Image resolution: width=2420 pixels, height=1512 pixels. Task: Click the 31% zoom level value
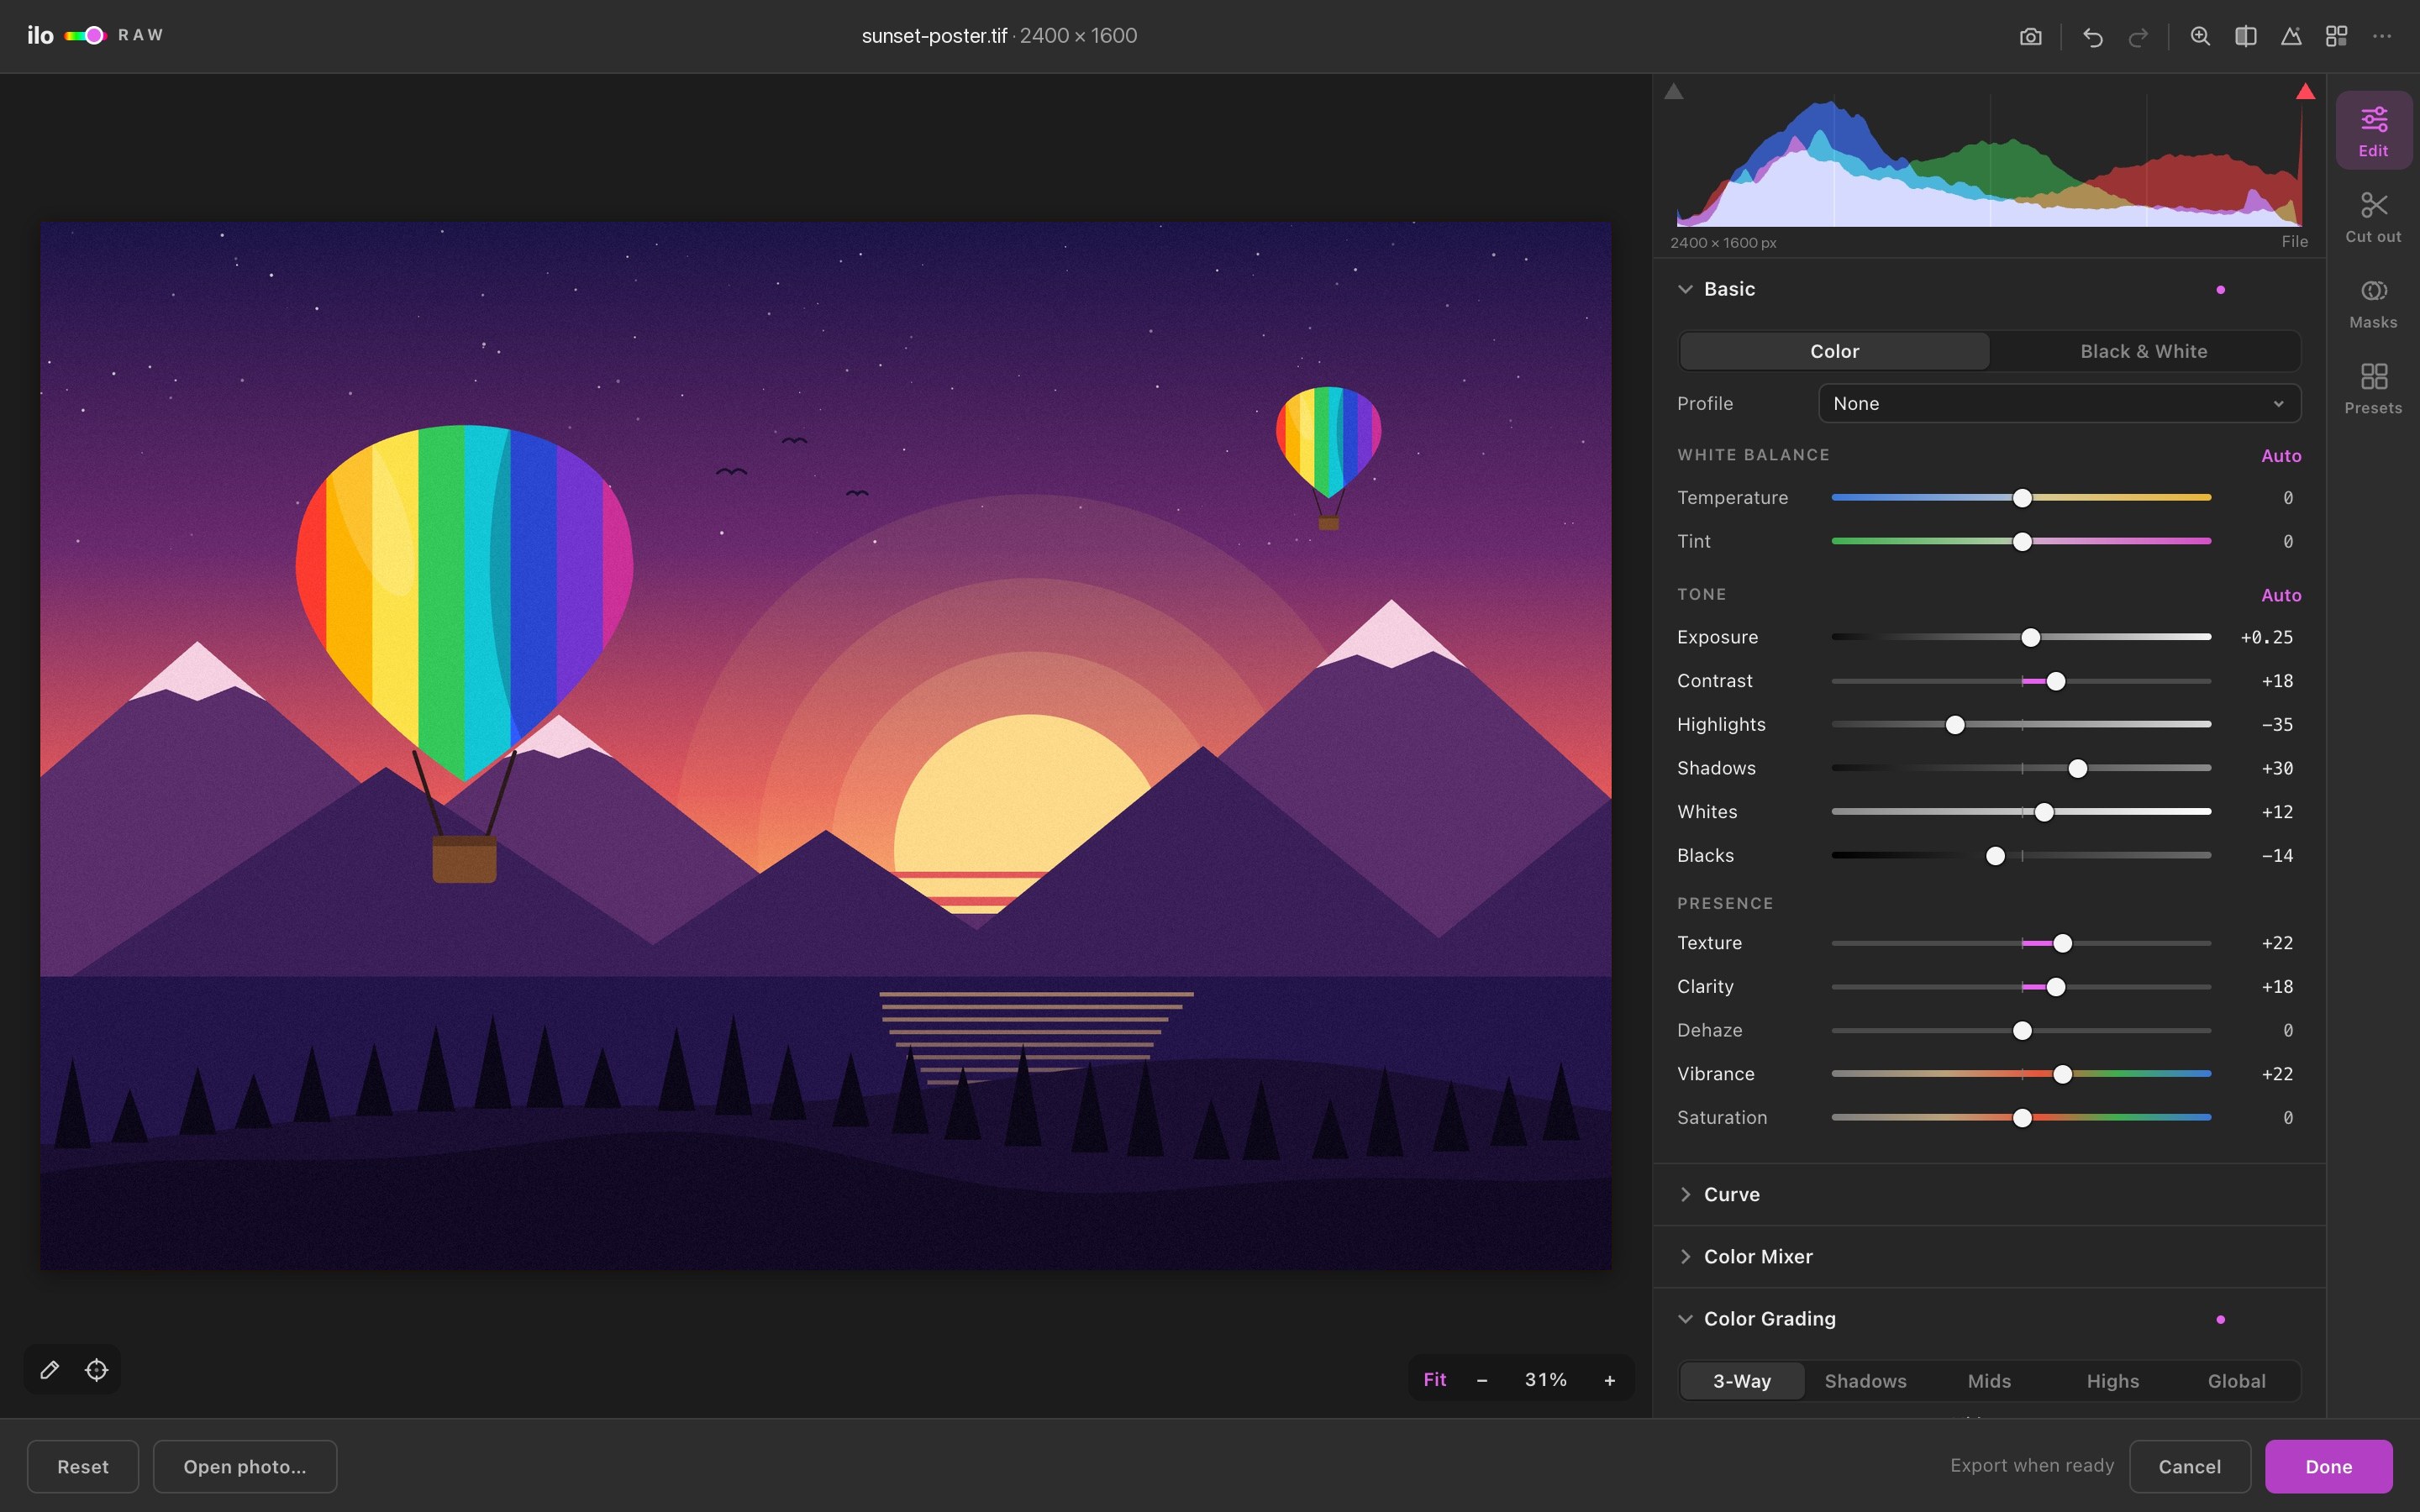(1545, 1380)
